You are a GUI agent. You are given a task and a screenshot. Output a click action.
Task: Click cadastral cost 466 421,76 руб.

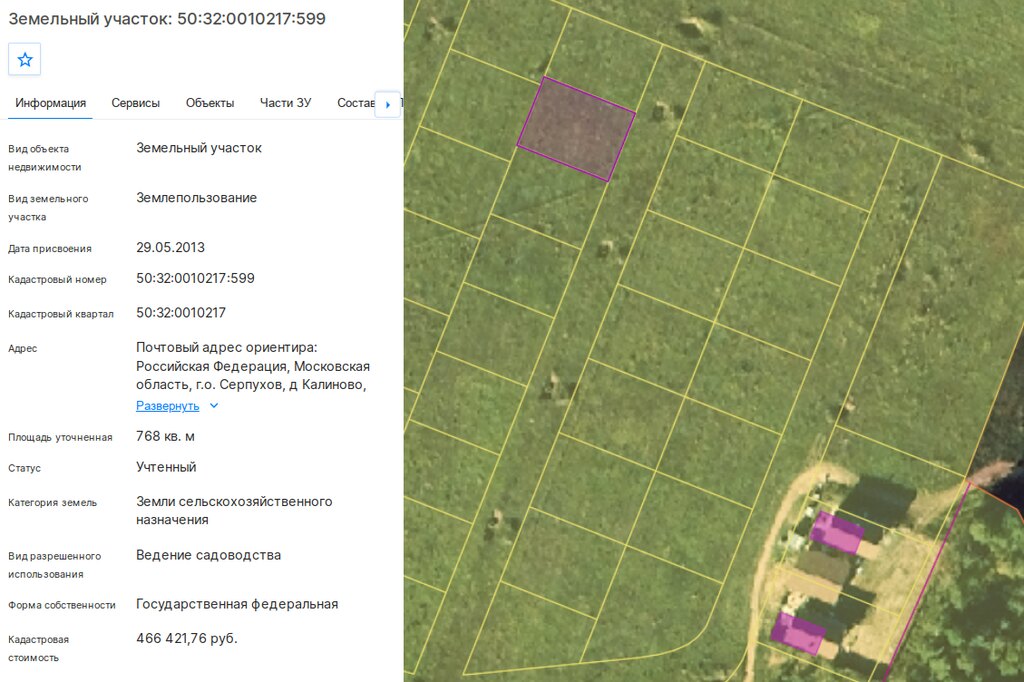(x=187, y=638)
